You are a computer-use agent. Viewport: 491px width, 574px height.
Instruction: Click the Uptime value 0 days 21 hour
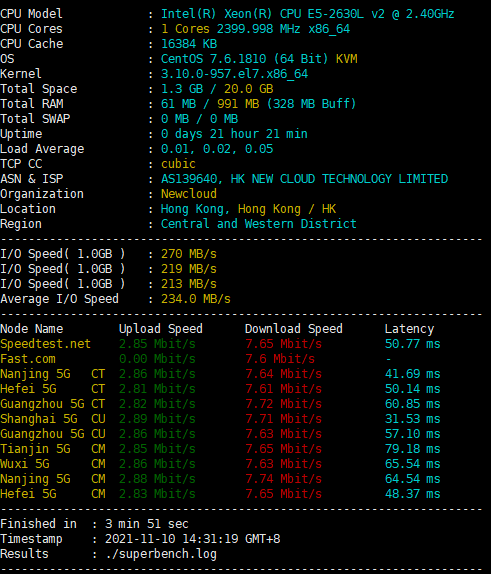(x=210, y=134)
